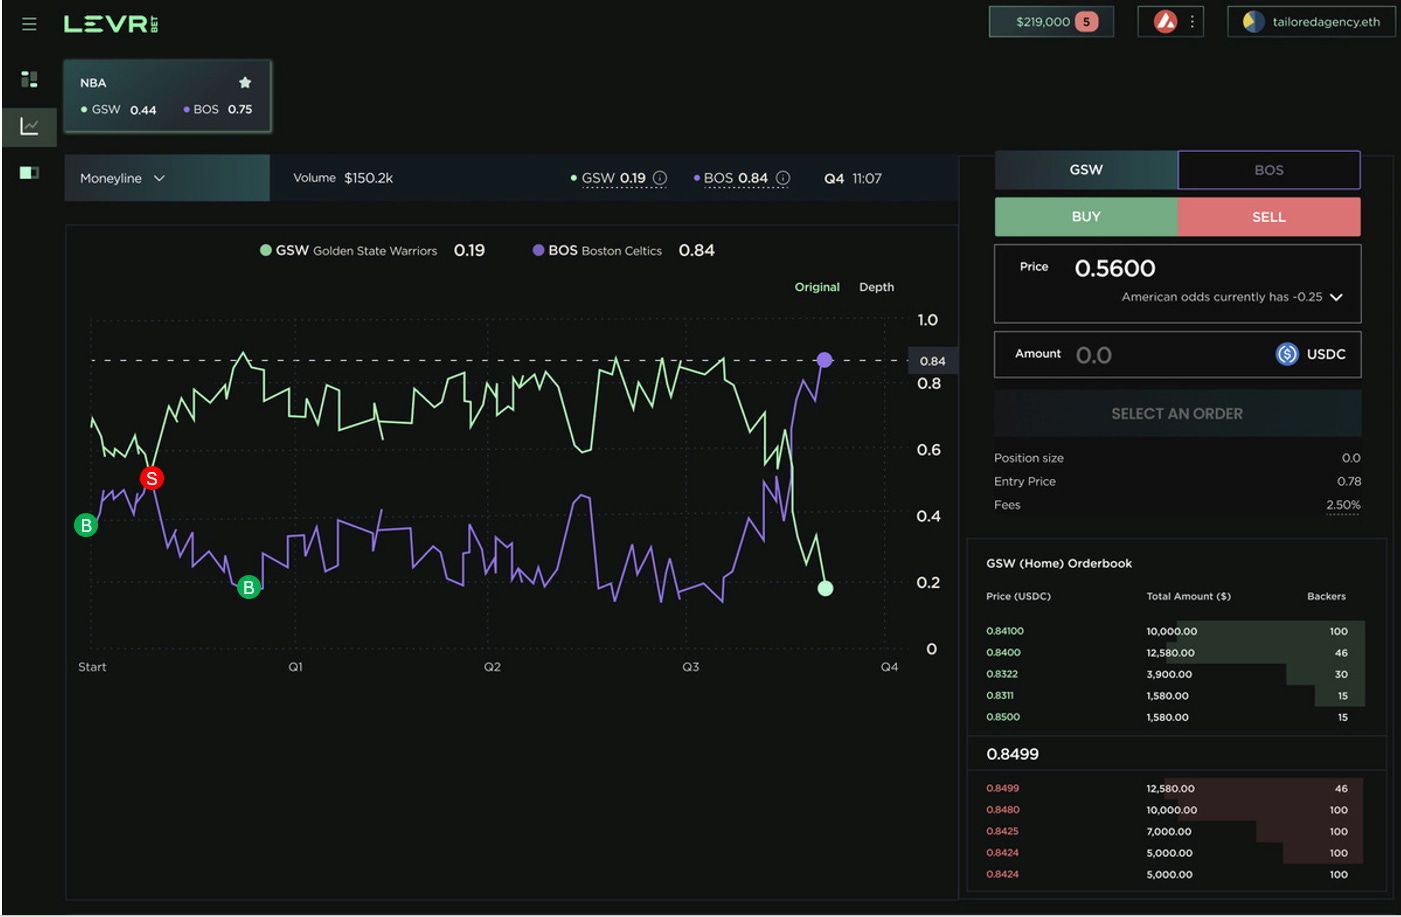Viewport: 1401px width, 917px height.
Task: Select the dashboard icon in the sidebar
Action: click(29, 79)
